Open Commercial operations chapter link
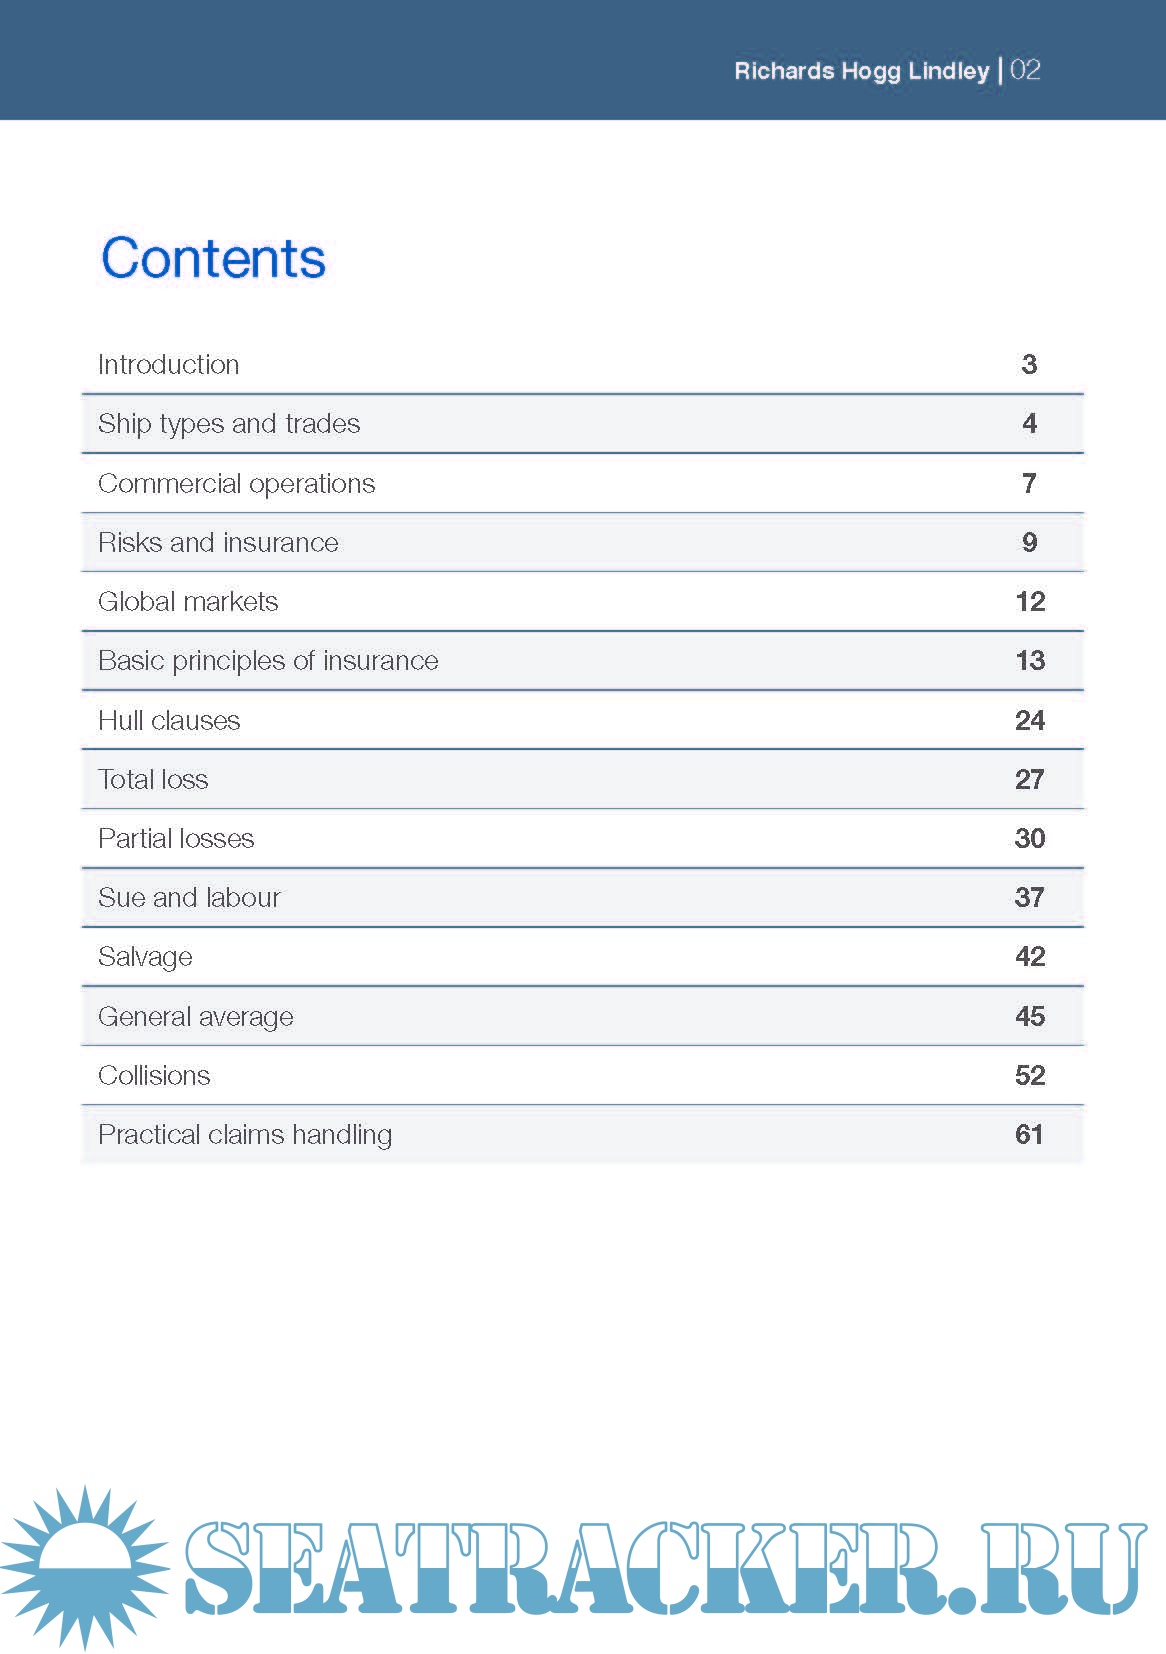This screenshot has height=1654, width=1166. [x=237, y=484]
